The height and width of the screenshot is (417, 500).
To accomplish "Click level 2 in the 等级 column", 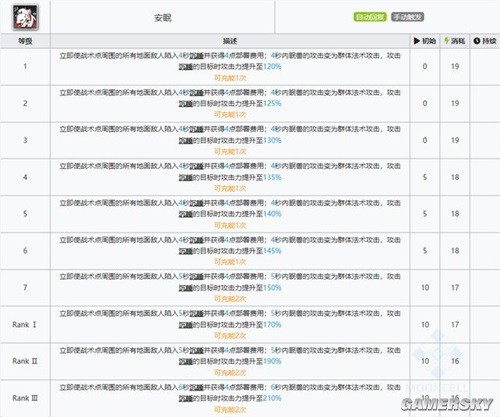I will 25,103.
